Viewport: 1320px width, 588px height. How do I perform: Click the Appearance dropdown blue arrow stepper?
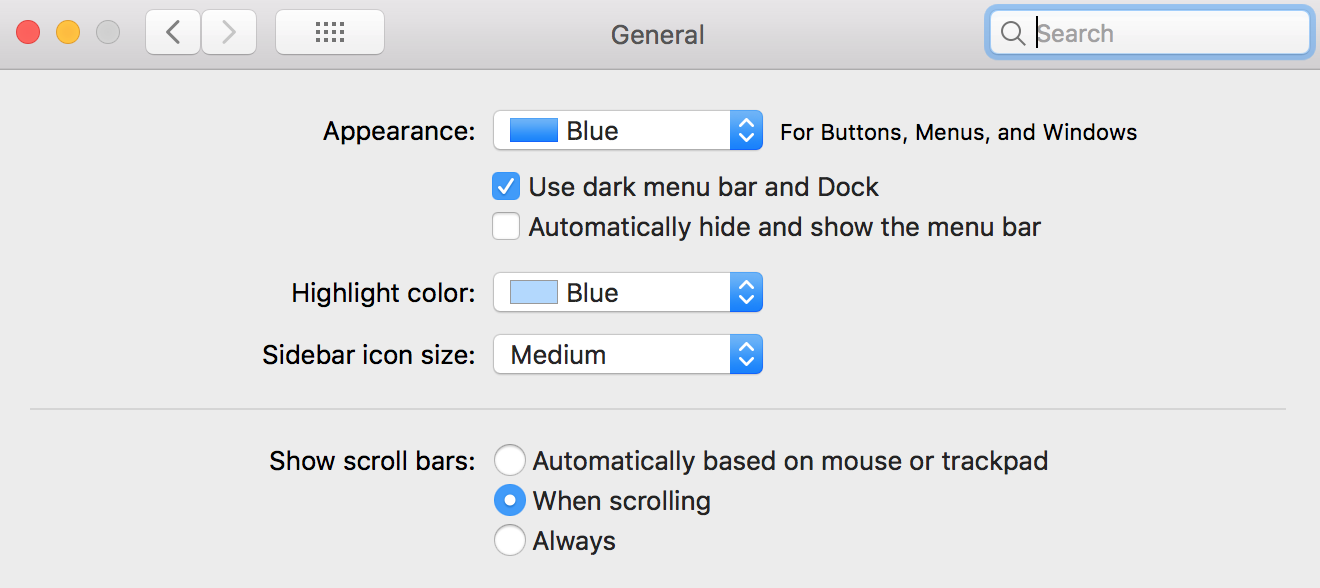point(746,131)
